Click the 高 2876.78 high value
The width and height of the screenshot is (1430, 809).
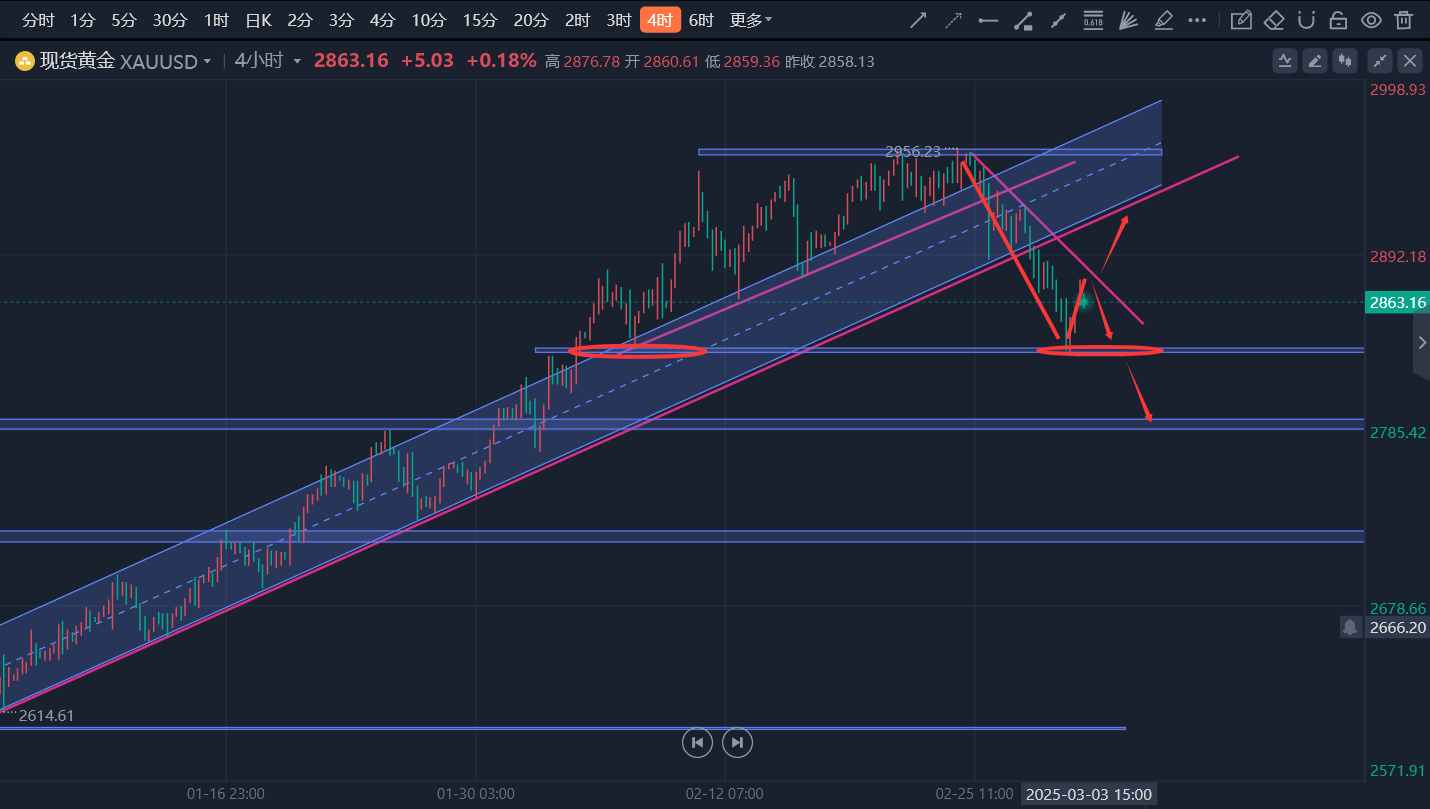582,61
